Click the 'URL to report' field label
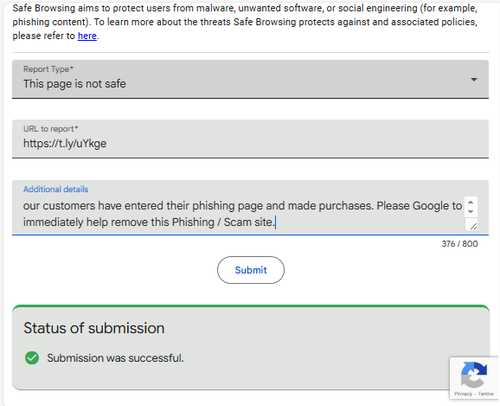This screenshot has width=500, height=406. pos(50,129)
